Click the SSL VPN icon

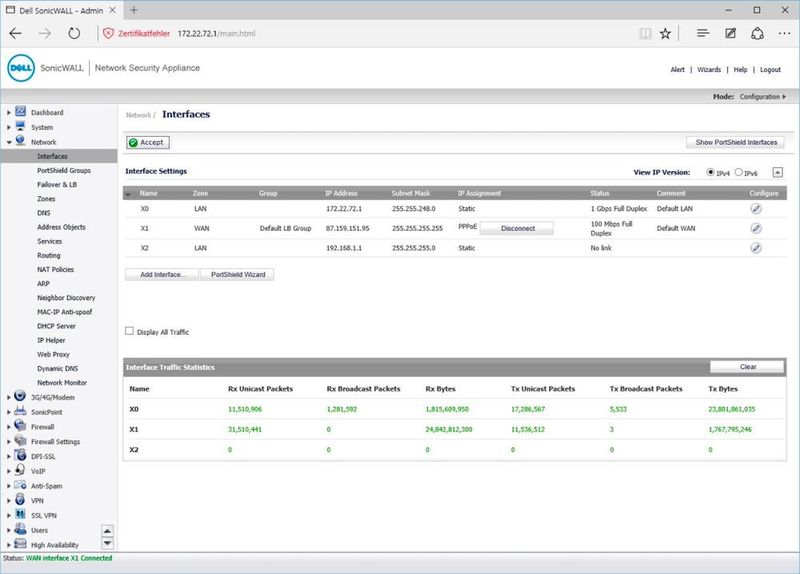click(20, 514)
